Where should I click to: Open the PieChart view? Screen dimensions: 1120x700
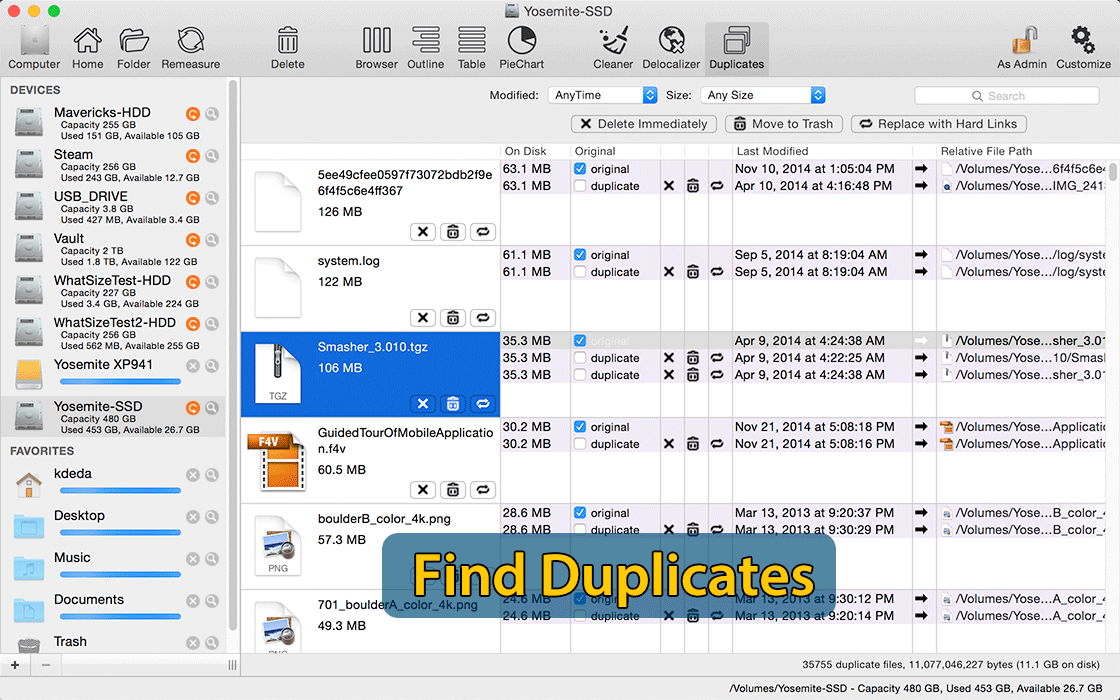click(521, 45)
